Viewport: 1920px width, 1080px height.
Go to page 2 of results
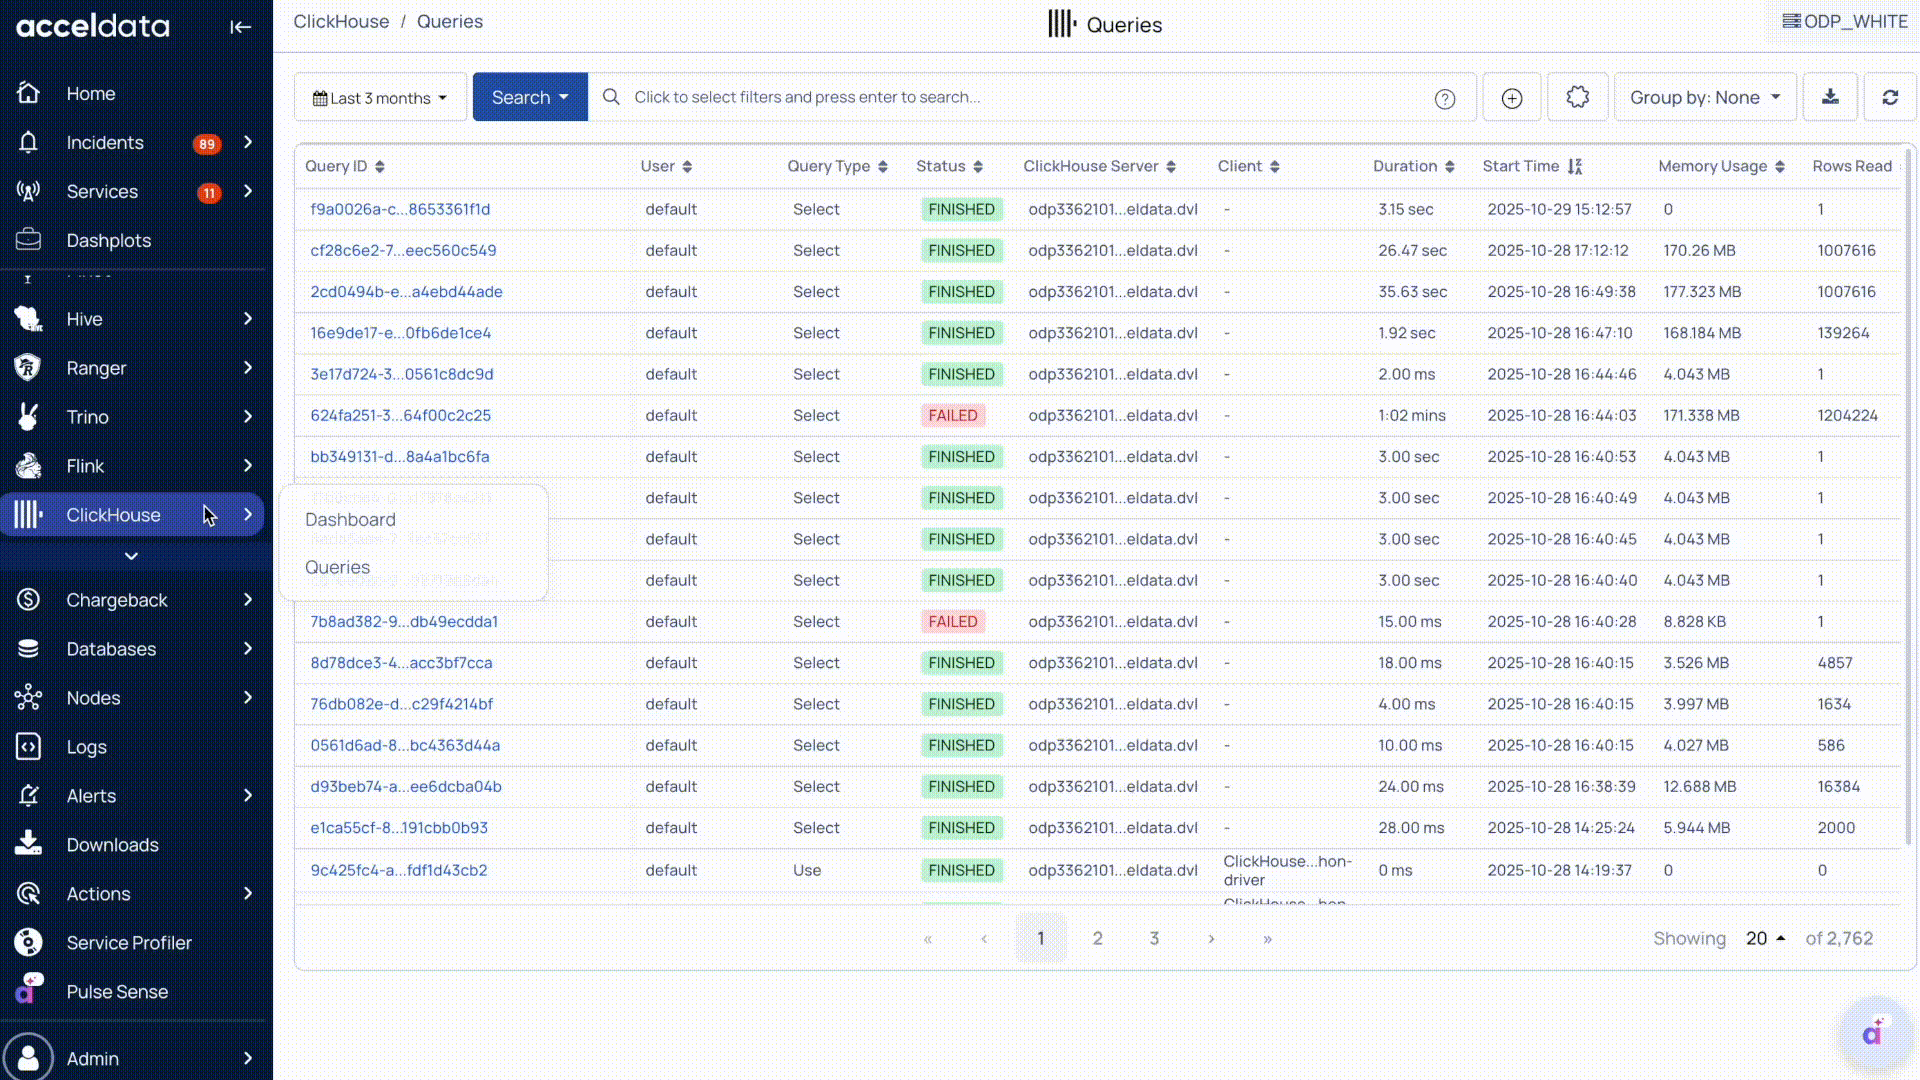(1097, 938)
